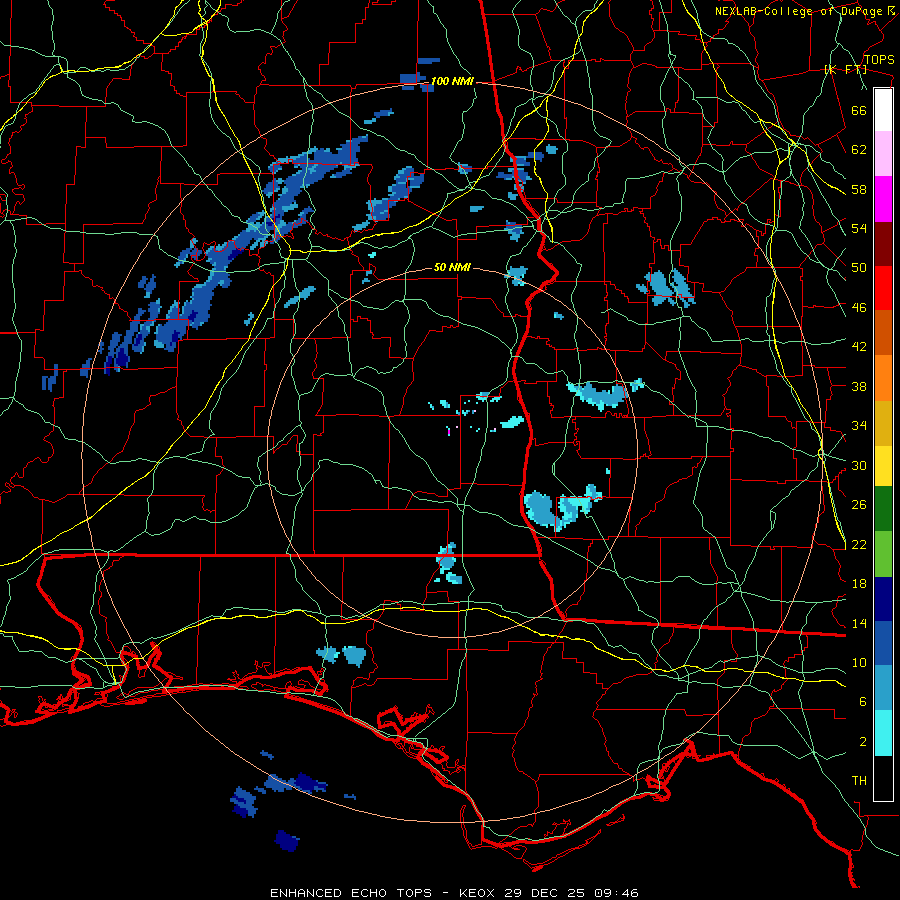This screenshot has height=900, width=900.
Task: Select the 22 legend value
Action: pos(859,545)
